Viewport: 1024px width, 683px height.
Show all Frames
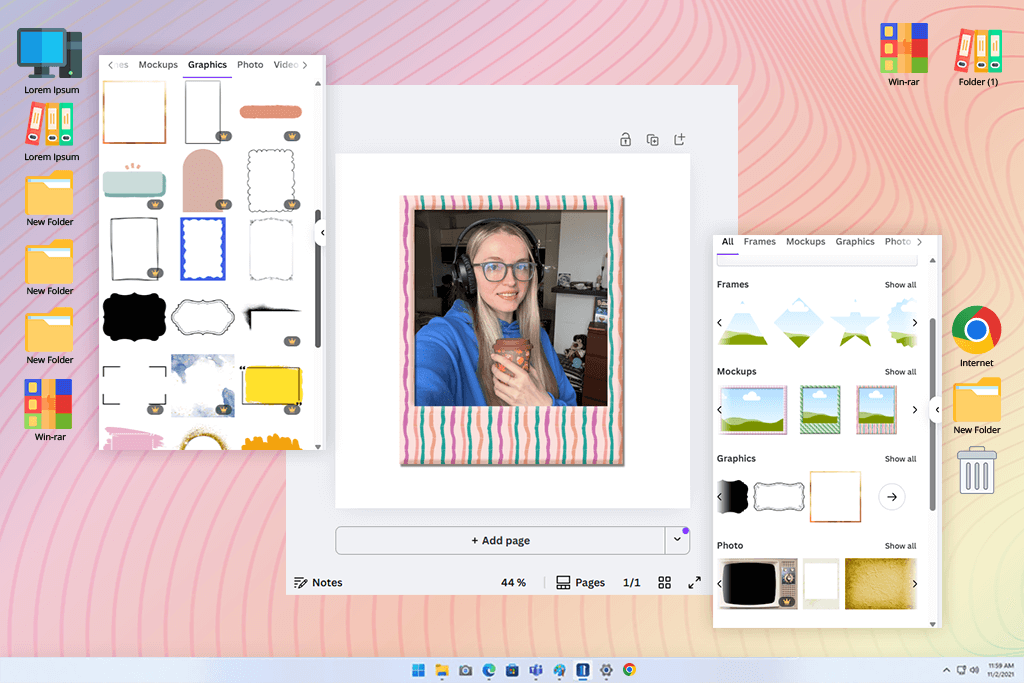click(900, 285)
